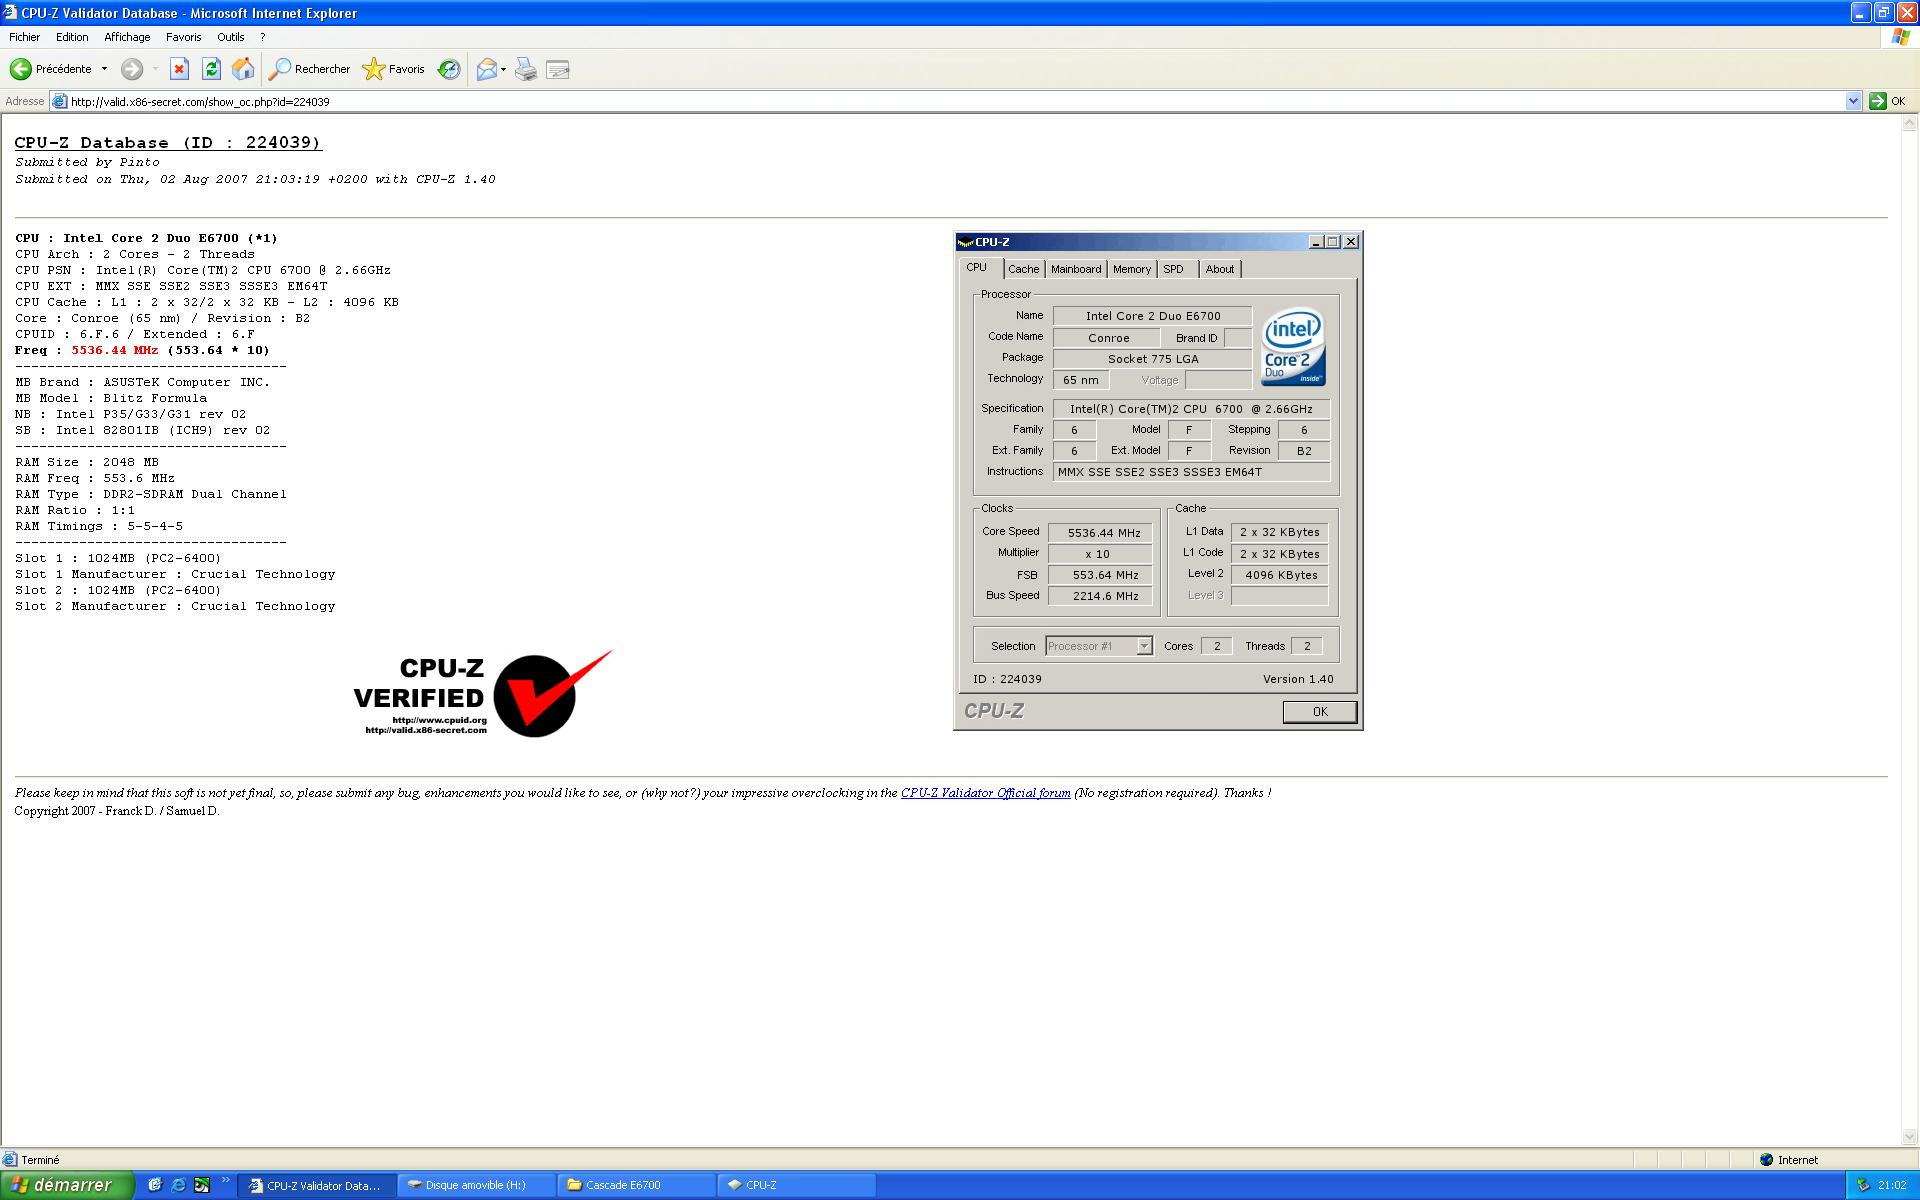Click the red 5536.44 MHz frequency text
Image resolution: width=1920 pixels, height=1200 pixels.
coord(114,350)
